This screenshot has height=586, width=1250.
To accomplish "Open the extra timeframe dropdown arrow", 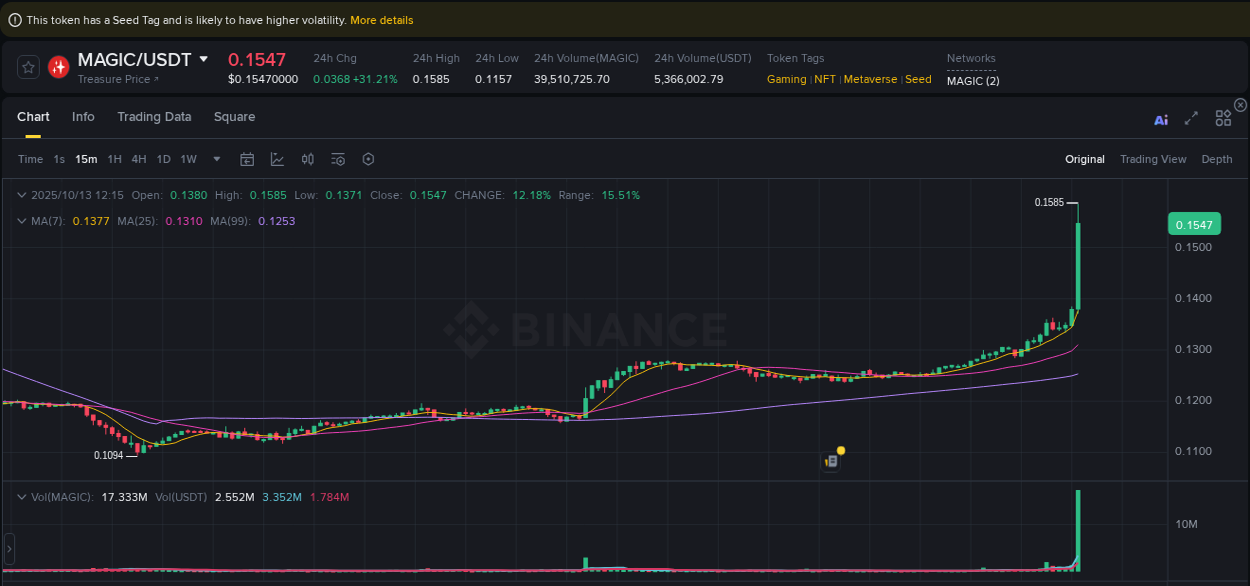I will click(x=216, y=159).
